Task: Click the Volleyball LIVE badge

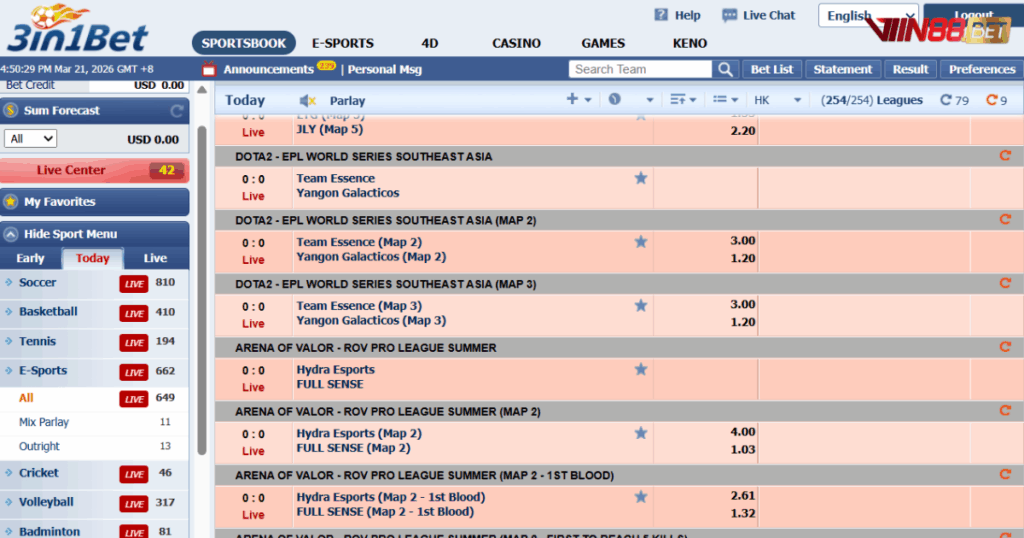Action: (x=134, y=503)
